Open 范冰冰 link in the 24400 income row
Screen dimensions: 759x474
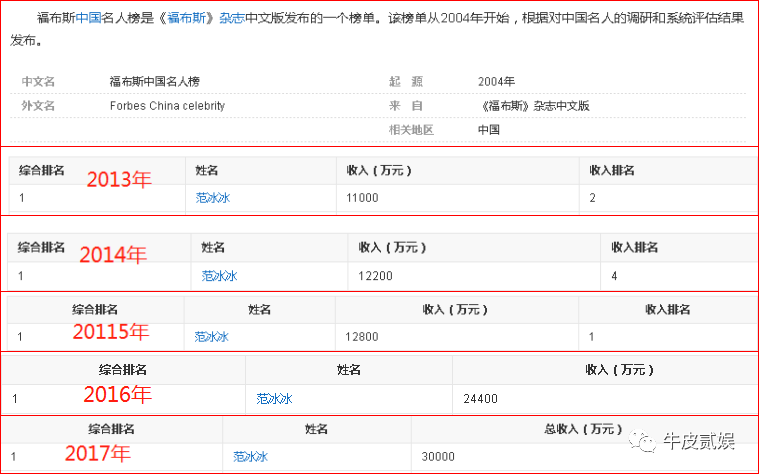274,398
